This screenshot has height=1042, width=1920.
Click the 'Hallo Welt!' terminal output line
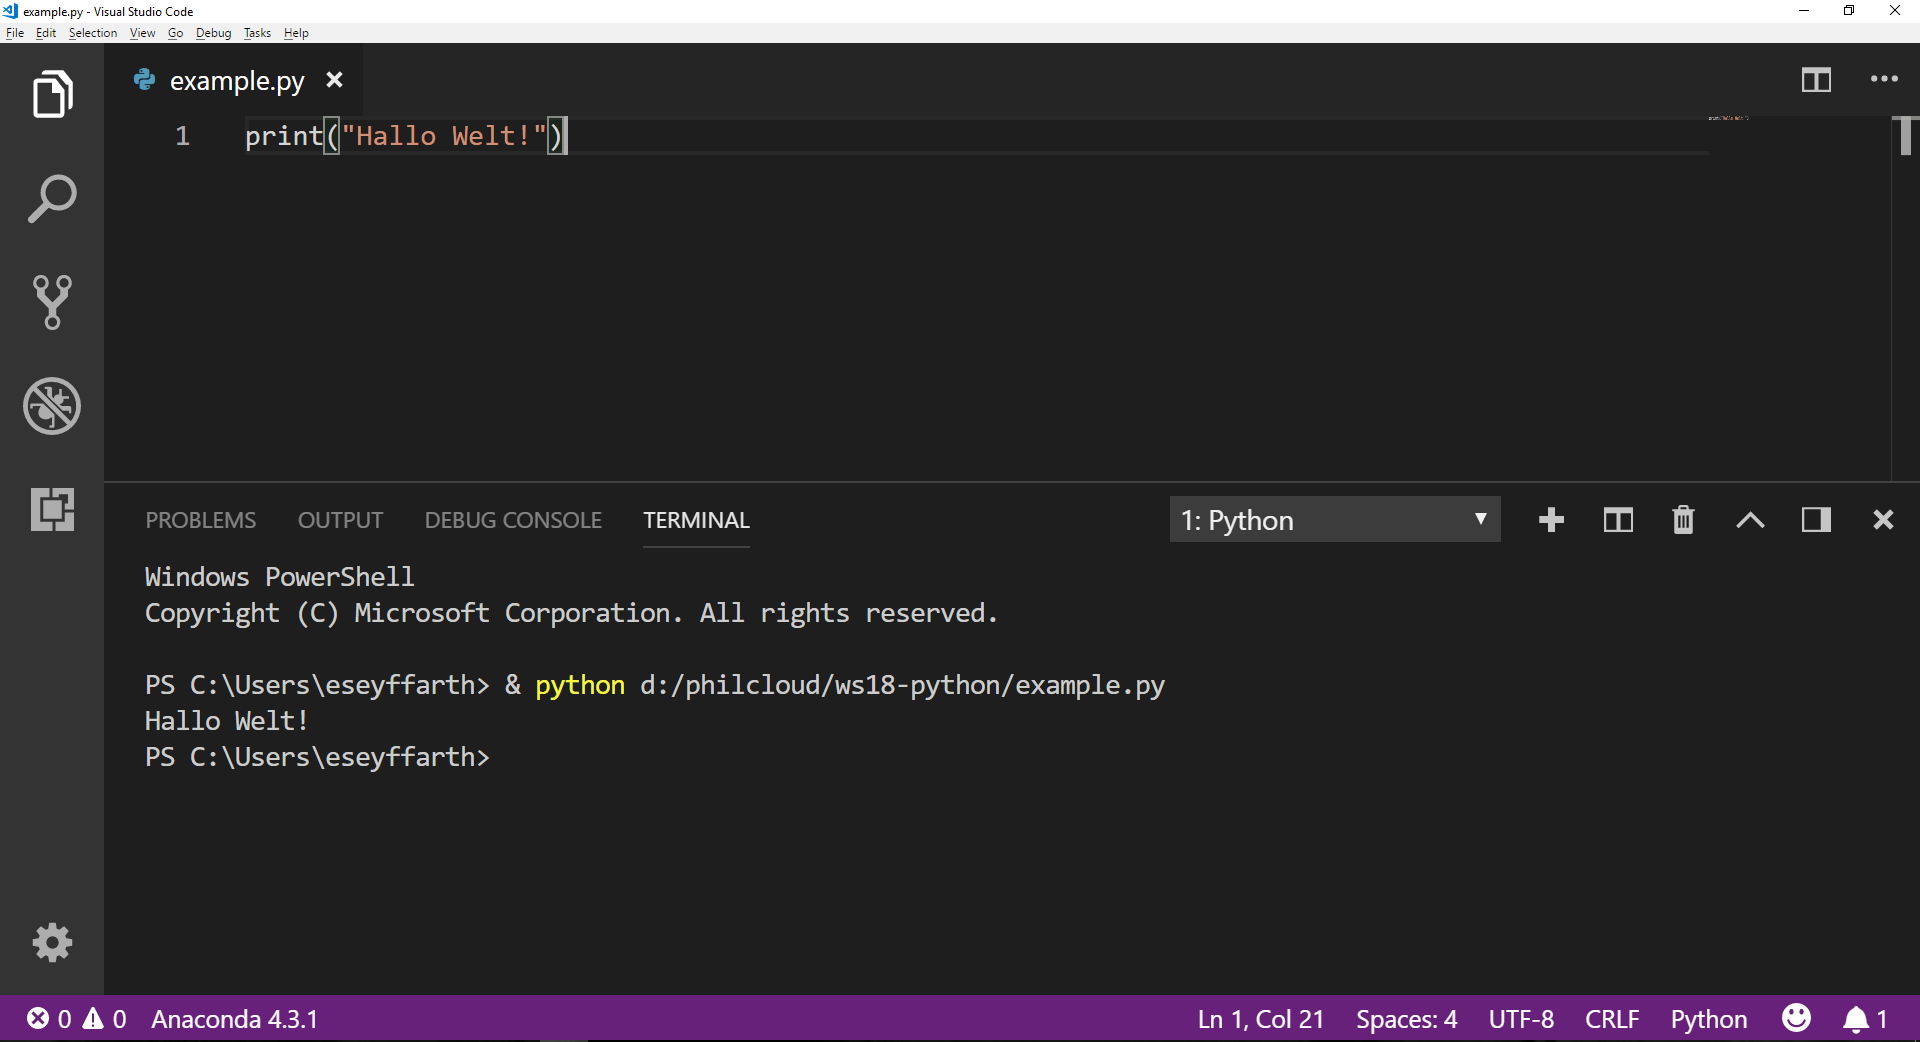[x=227, y=721]
